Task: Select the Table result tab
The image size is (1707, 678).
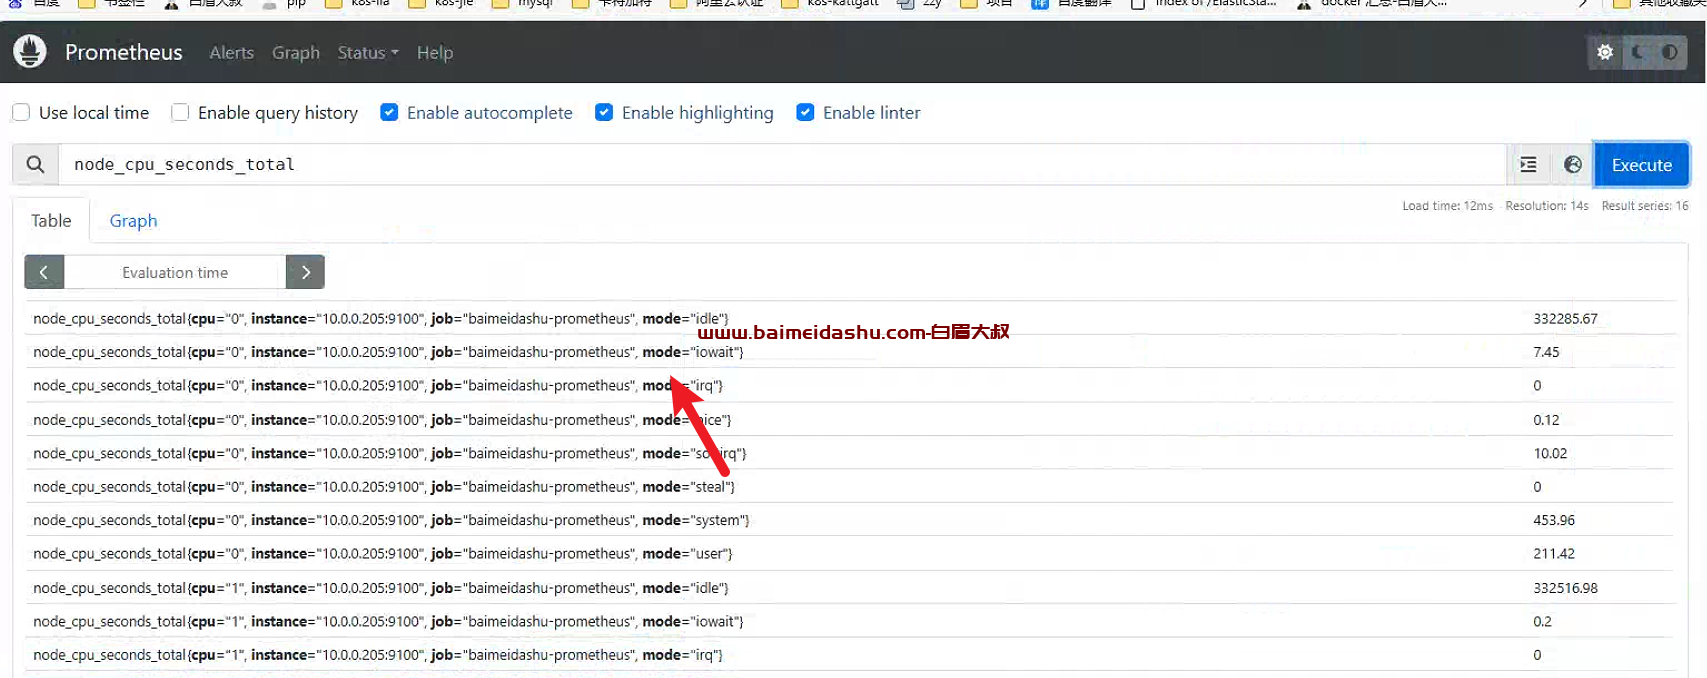Action: [x=51, y=220]
